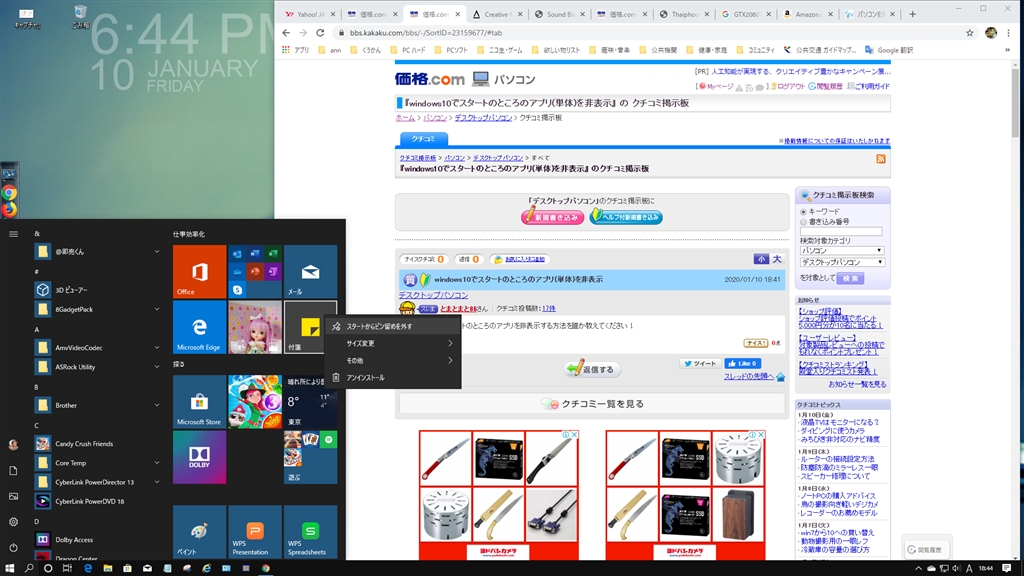Image resolution: width=1024 pixels, height=576 pixels.
Task: Click the Windows Start button on the taskbar
Action: tap(10, 568)
